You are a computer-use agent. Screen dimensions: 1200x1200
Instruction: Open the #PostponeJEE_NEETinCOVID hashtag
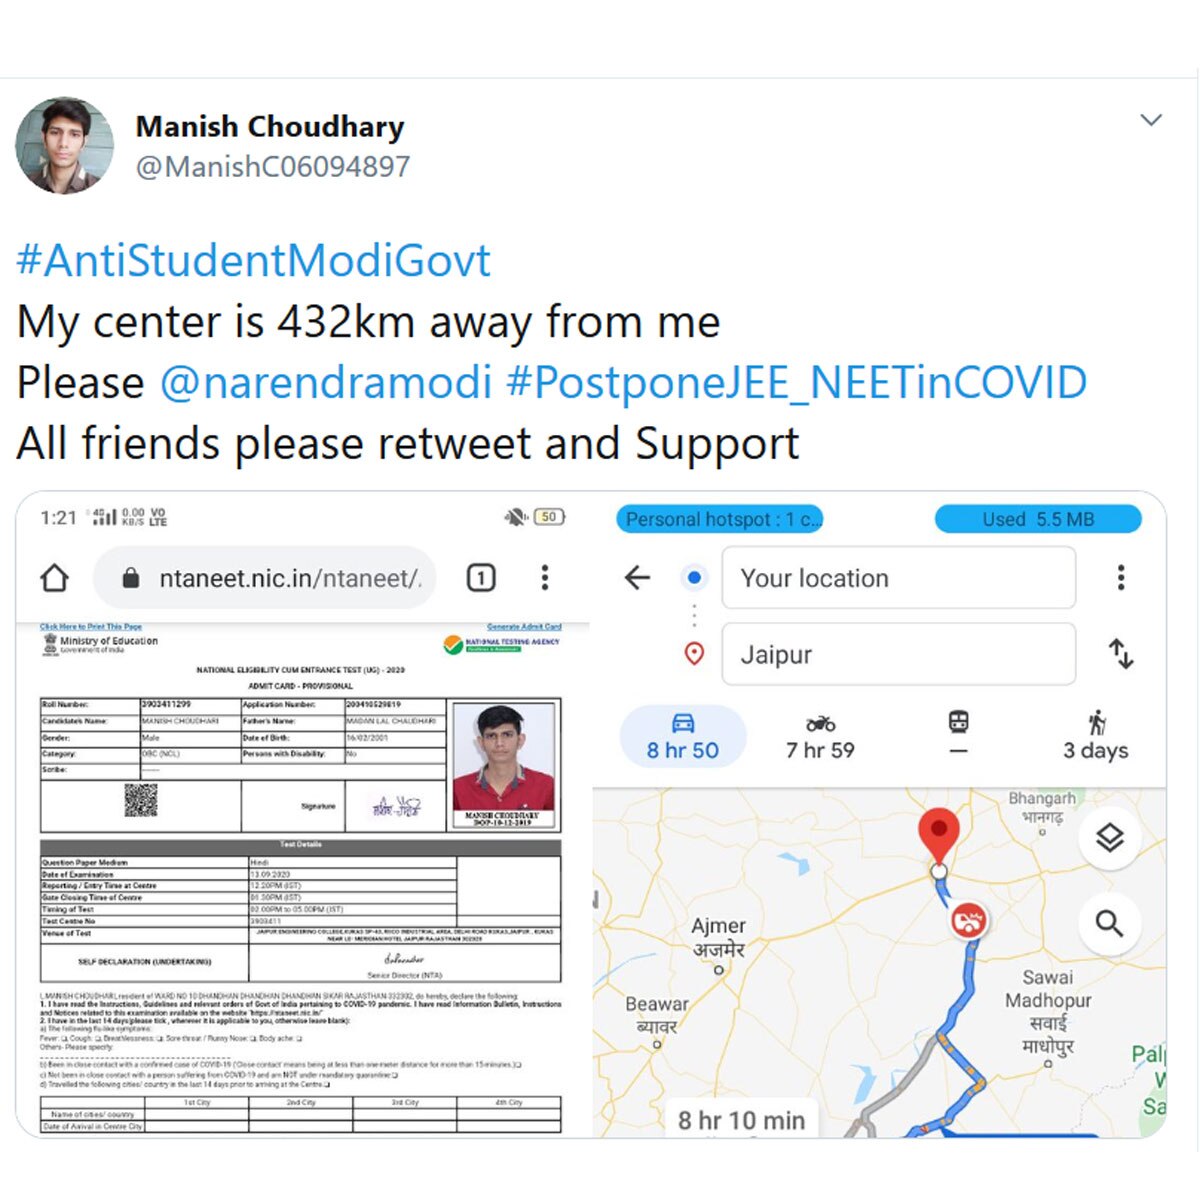click(x=797, y=383)
